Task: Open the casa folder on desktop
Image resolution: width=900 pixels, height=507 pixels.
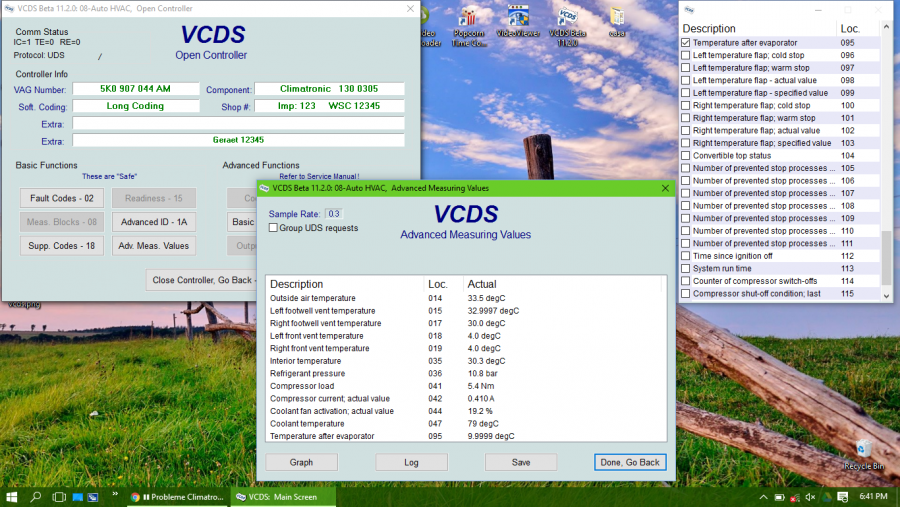Action: [x=617, y=22]
